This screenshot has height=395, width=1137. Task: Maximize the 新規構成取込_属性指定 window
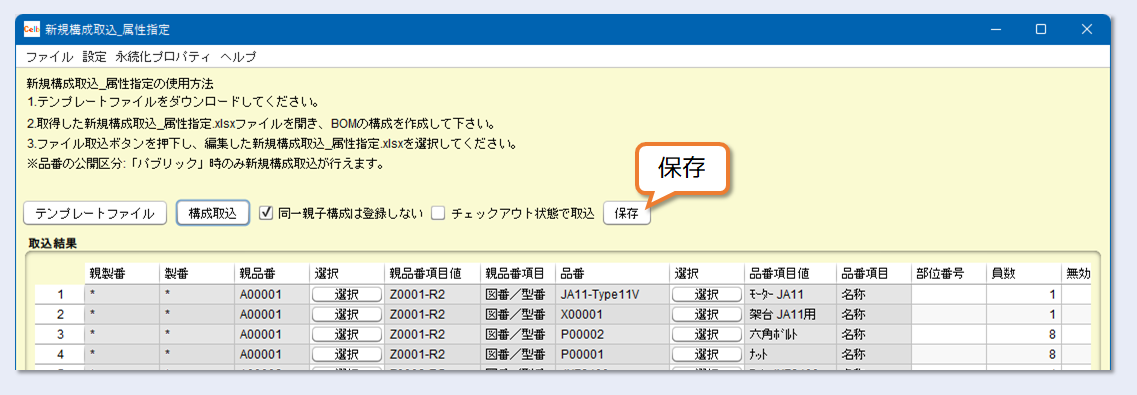pyautogui.click(x=1041, y=29)
